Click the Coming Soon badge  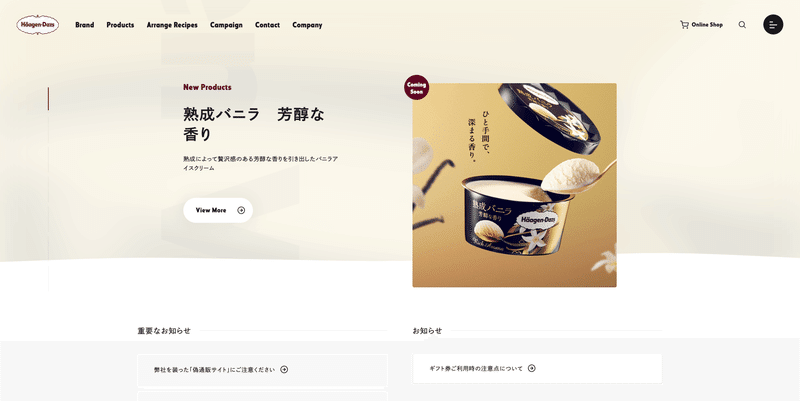pos(416,88)
